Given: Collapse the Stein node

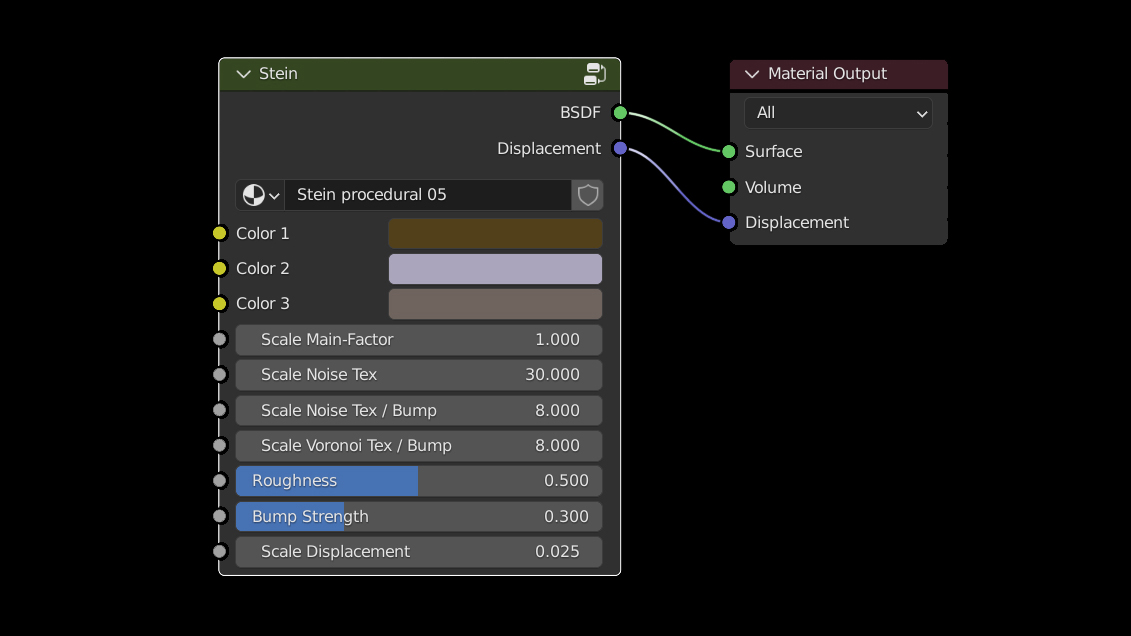Looking at the screenshot, I should 243,74.
